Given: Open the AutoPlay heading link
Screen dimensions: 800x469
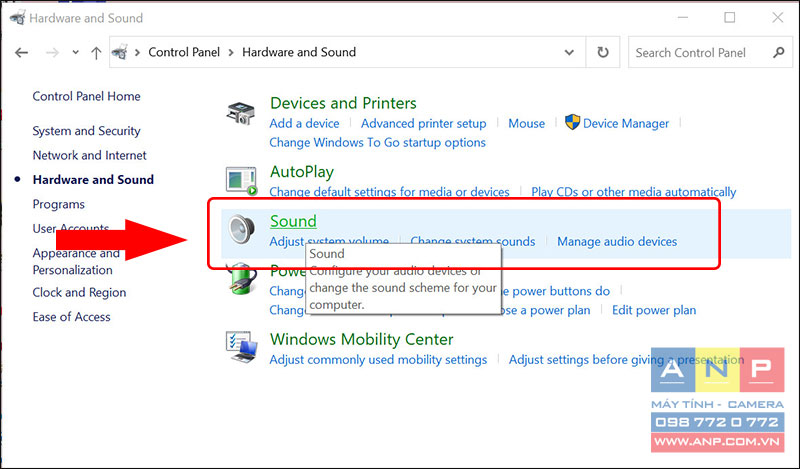Looking at the screenshot, I should click(302, 172).
